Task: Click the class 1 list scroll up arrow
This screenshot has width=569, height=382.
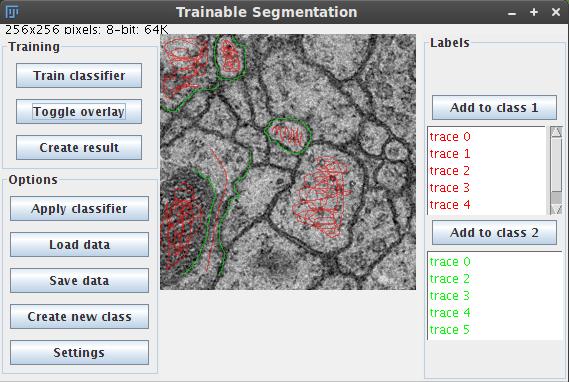Action: click(x=556, y=132)
